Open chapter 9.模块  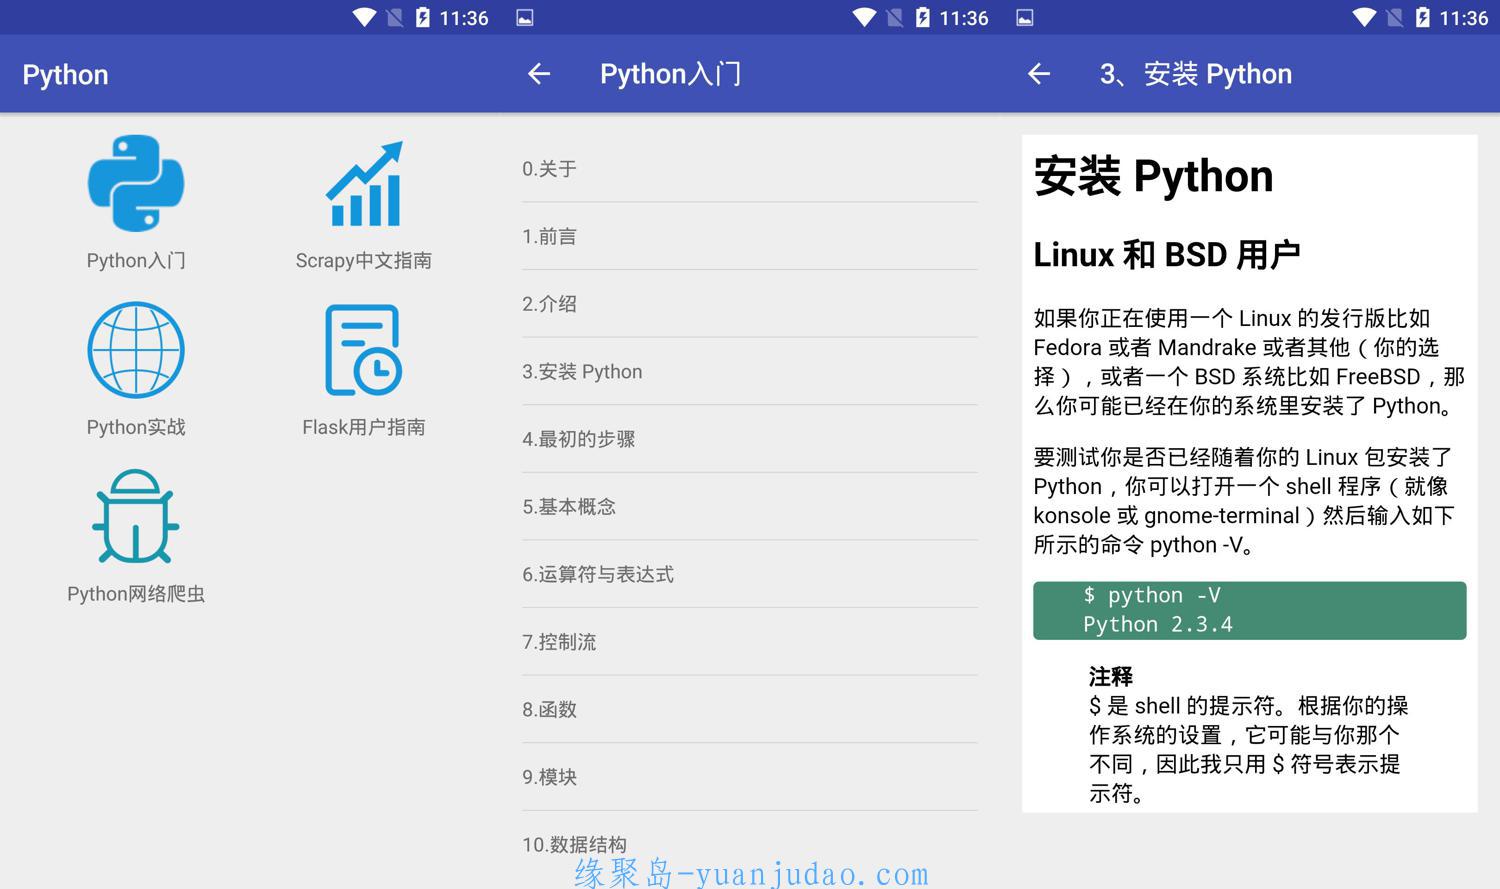[750, 777]
